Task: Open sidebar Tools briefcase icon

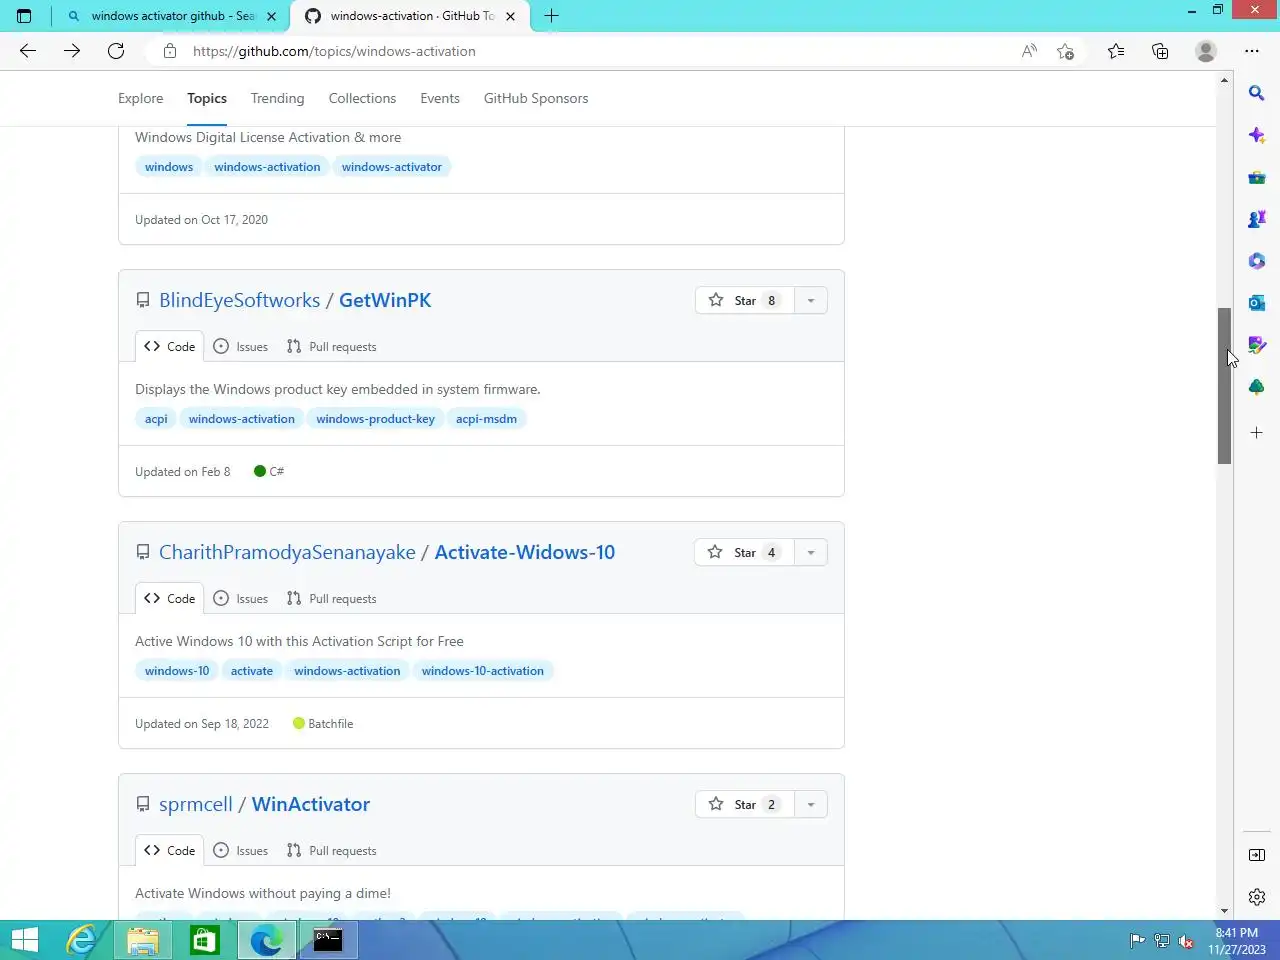Action: click(x=1257, y=177)
